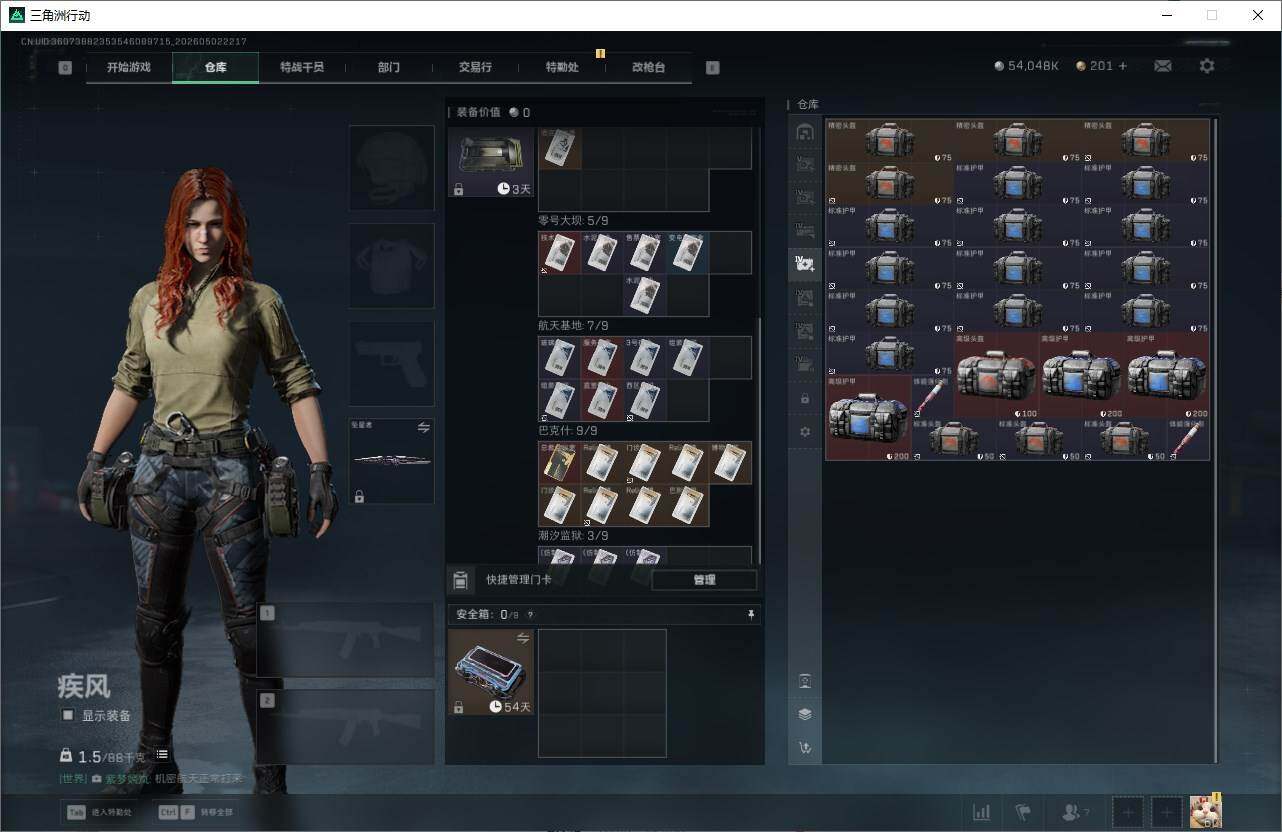Click the 航天基地: 7/9 heading
1282x832 pixels.
(573, 326)
